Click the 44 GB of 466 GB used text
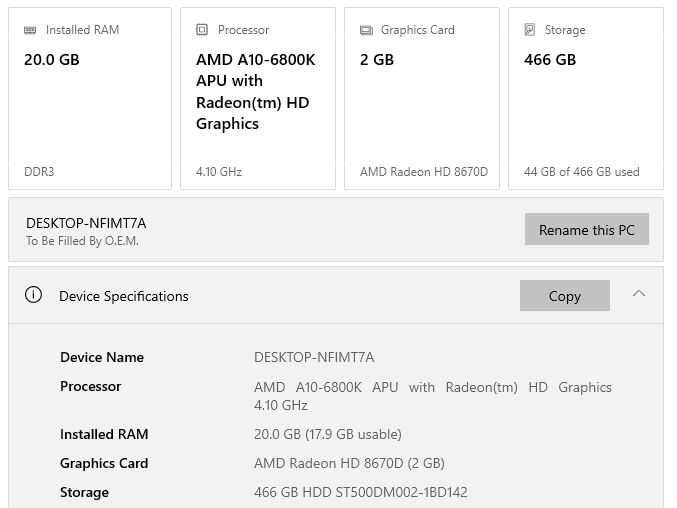 tap(581, 172)
